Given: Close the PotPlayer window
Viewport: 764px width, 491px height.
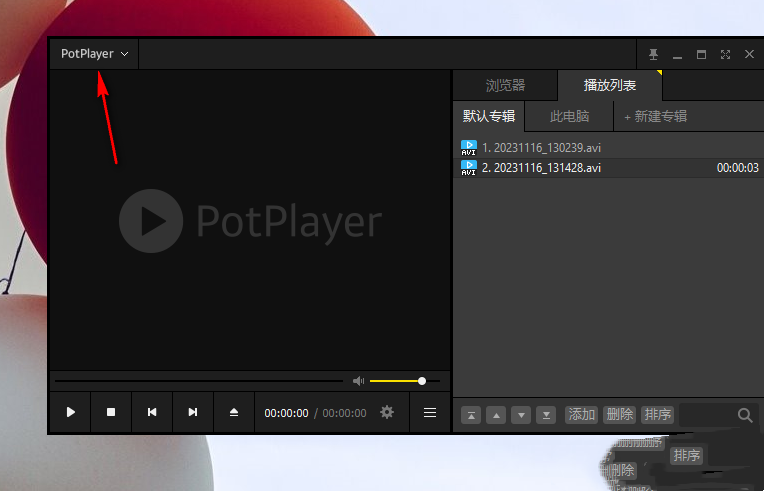Looking at the screenshot, I should [749, 55].
